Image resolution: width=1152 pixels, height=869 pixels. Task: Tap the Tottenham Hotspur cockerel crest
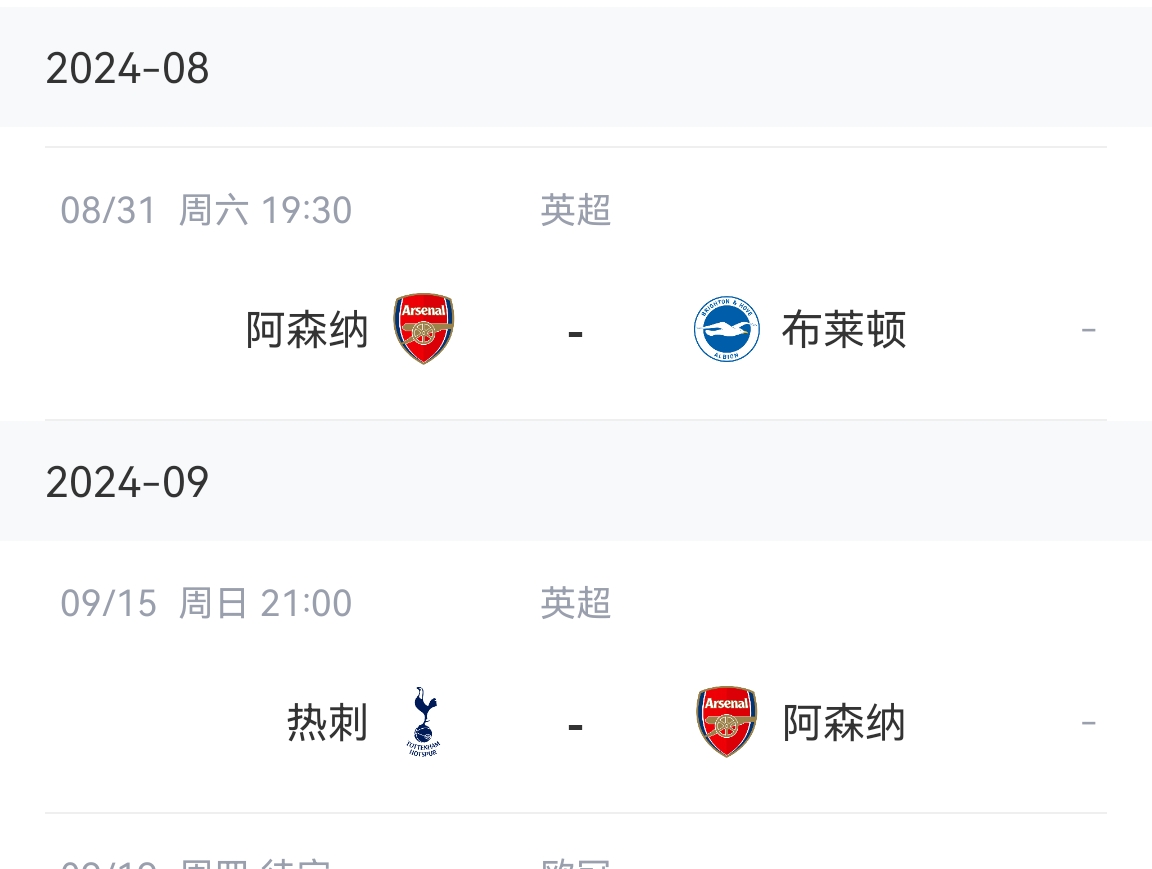[423, 722]
